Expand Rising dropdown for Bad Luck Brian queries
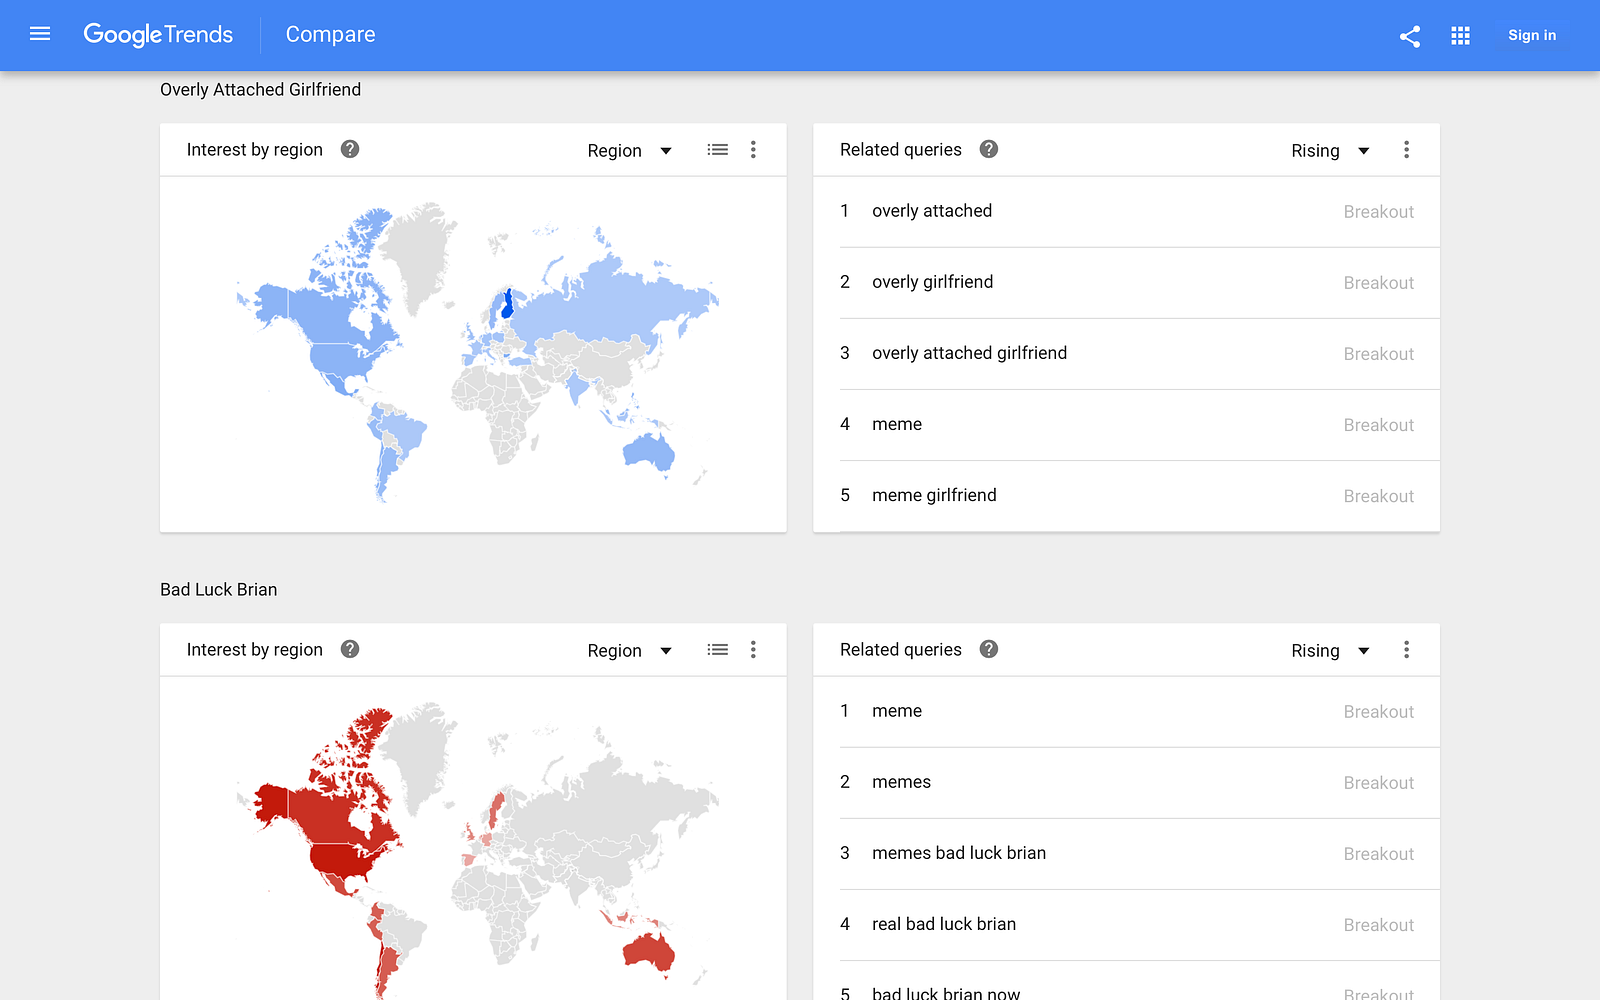 (1330, 651)
